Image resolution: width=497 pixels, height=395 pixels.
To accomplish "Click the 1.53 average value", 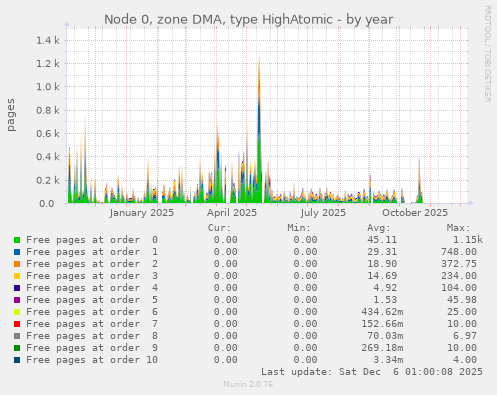I will coord(385,300).
